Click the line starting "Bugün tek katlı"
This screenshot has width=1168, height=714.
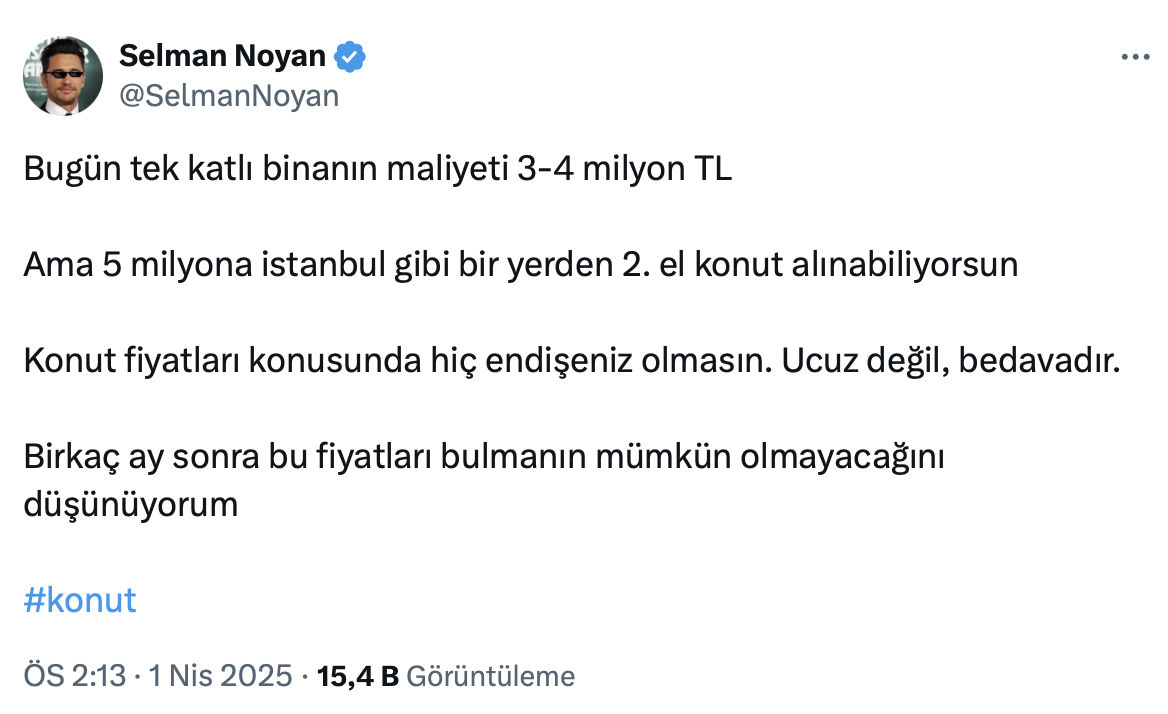tap(377, 170)
